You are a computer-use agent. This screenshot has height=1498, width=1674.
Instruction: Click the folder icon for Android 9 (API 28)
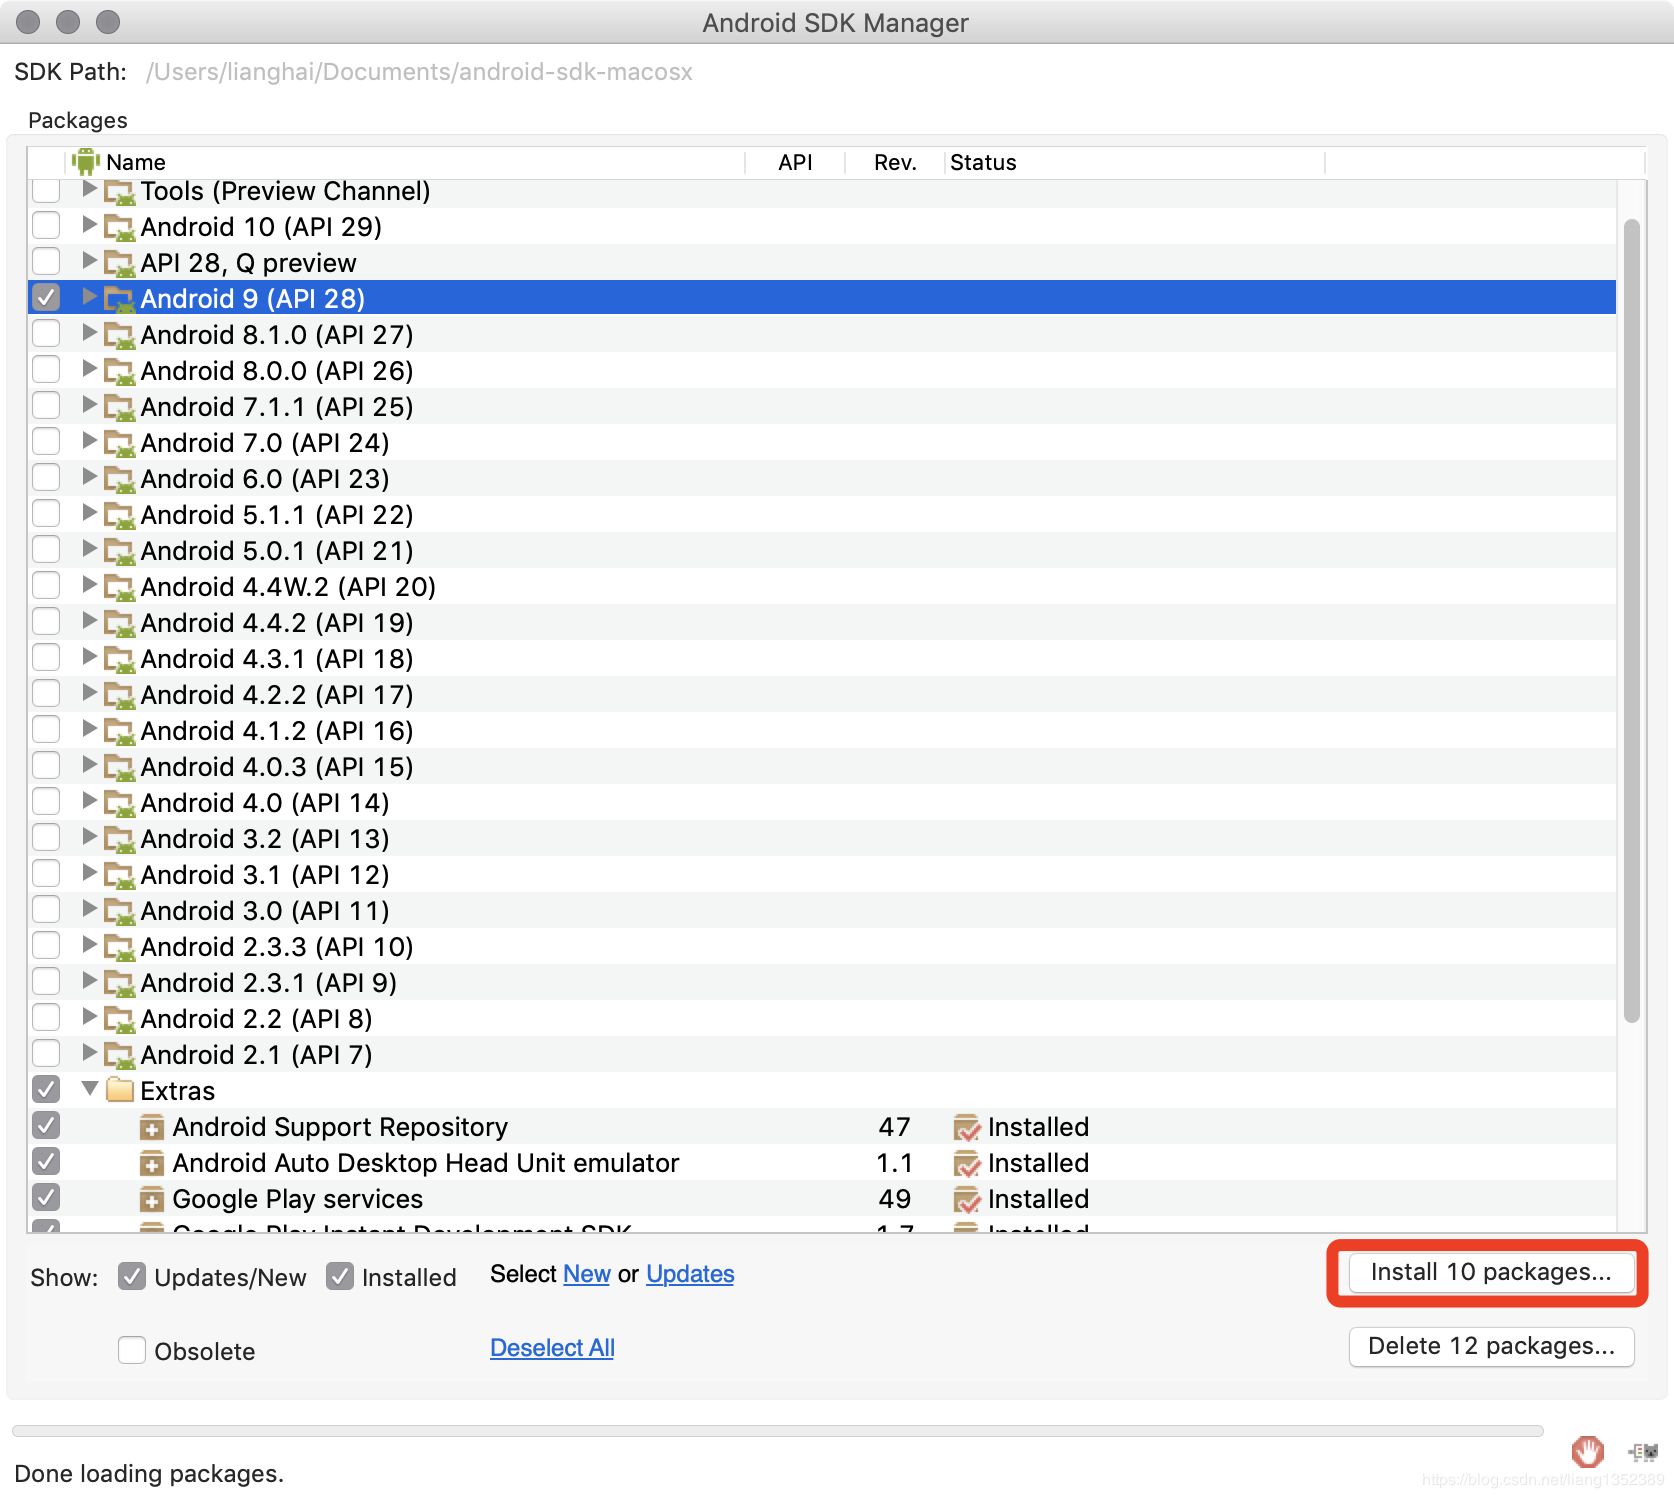click(x=120, y=300)
